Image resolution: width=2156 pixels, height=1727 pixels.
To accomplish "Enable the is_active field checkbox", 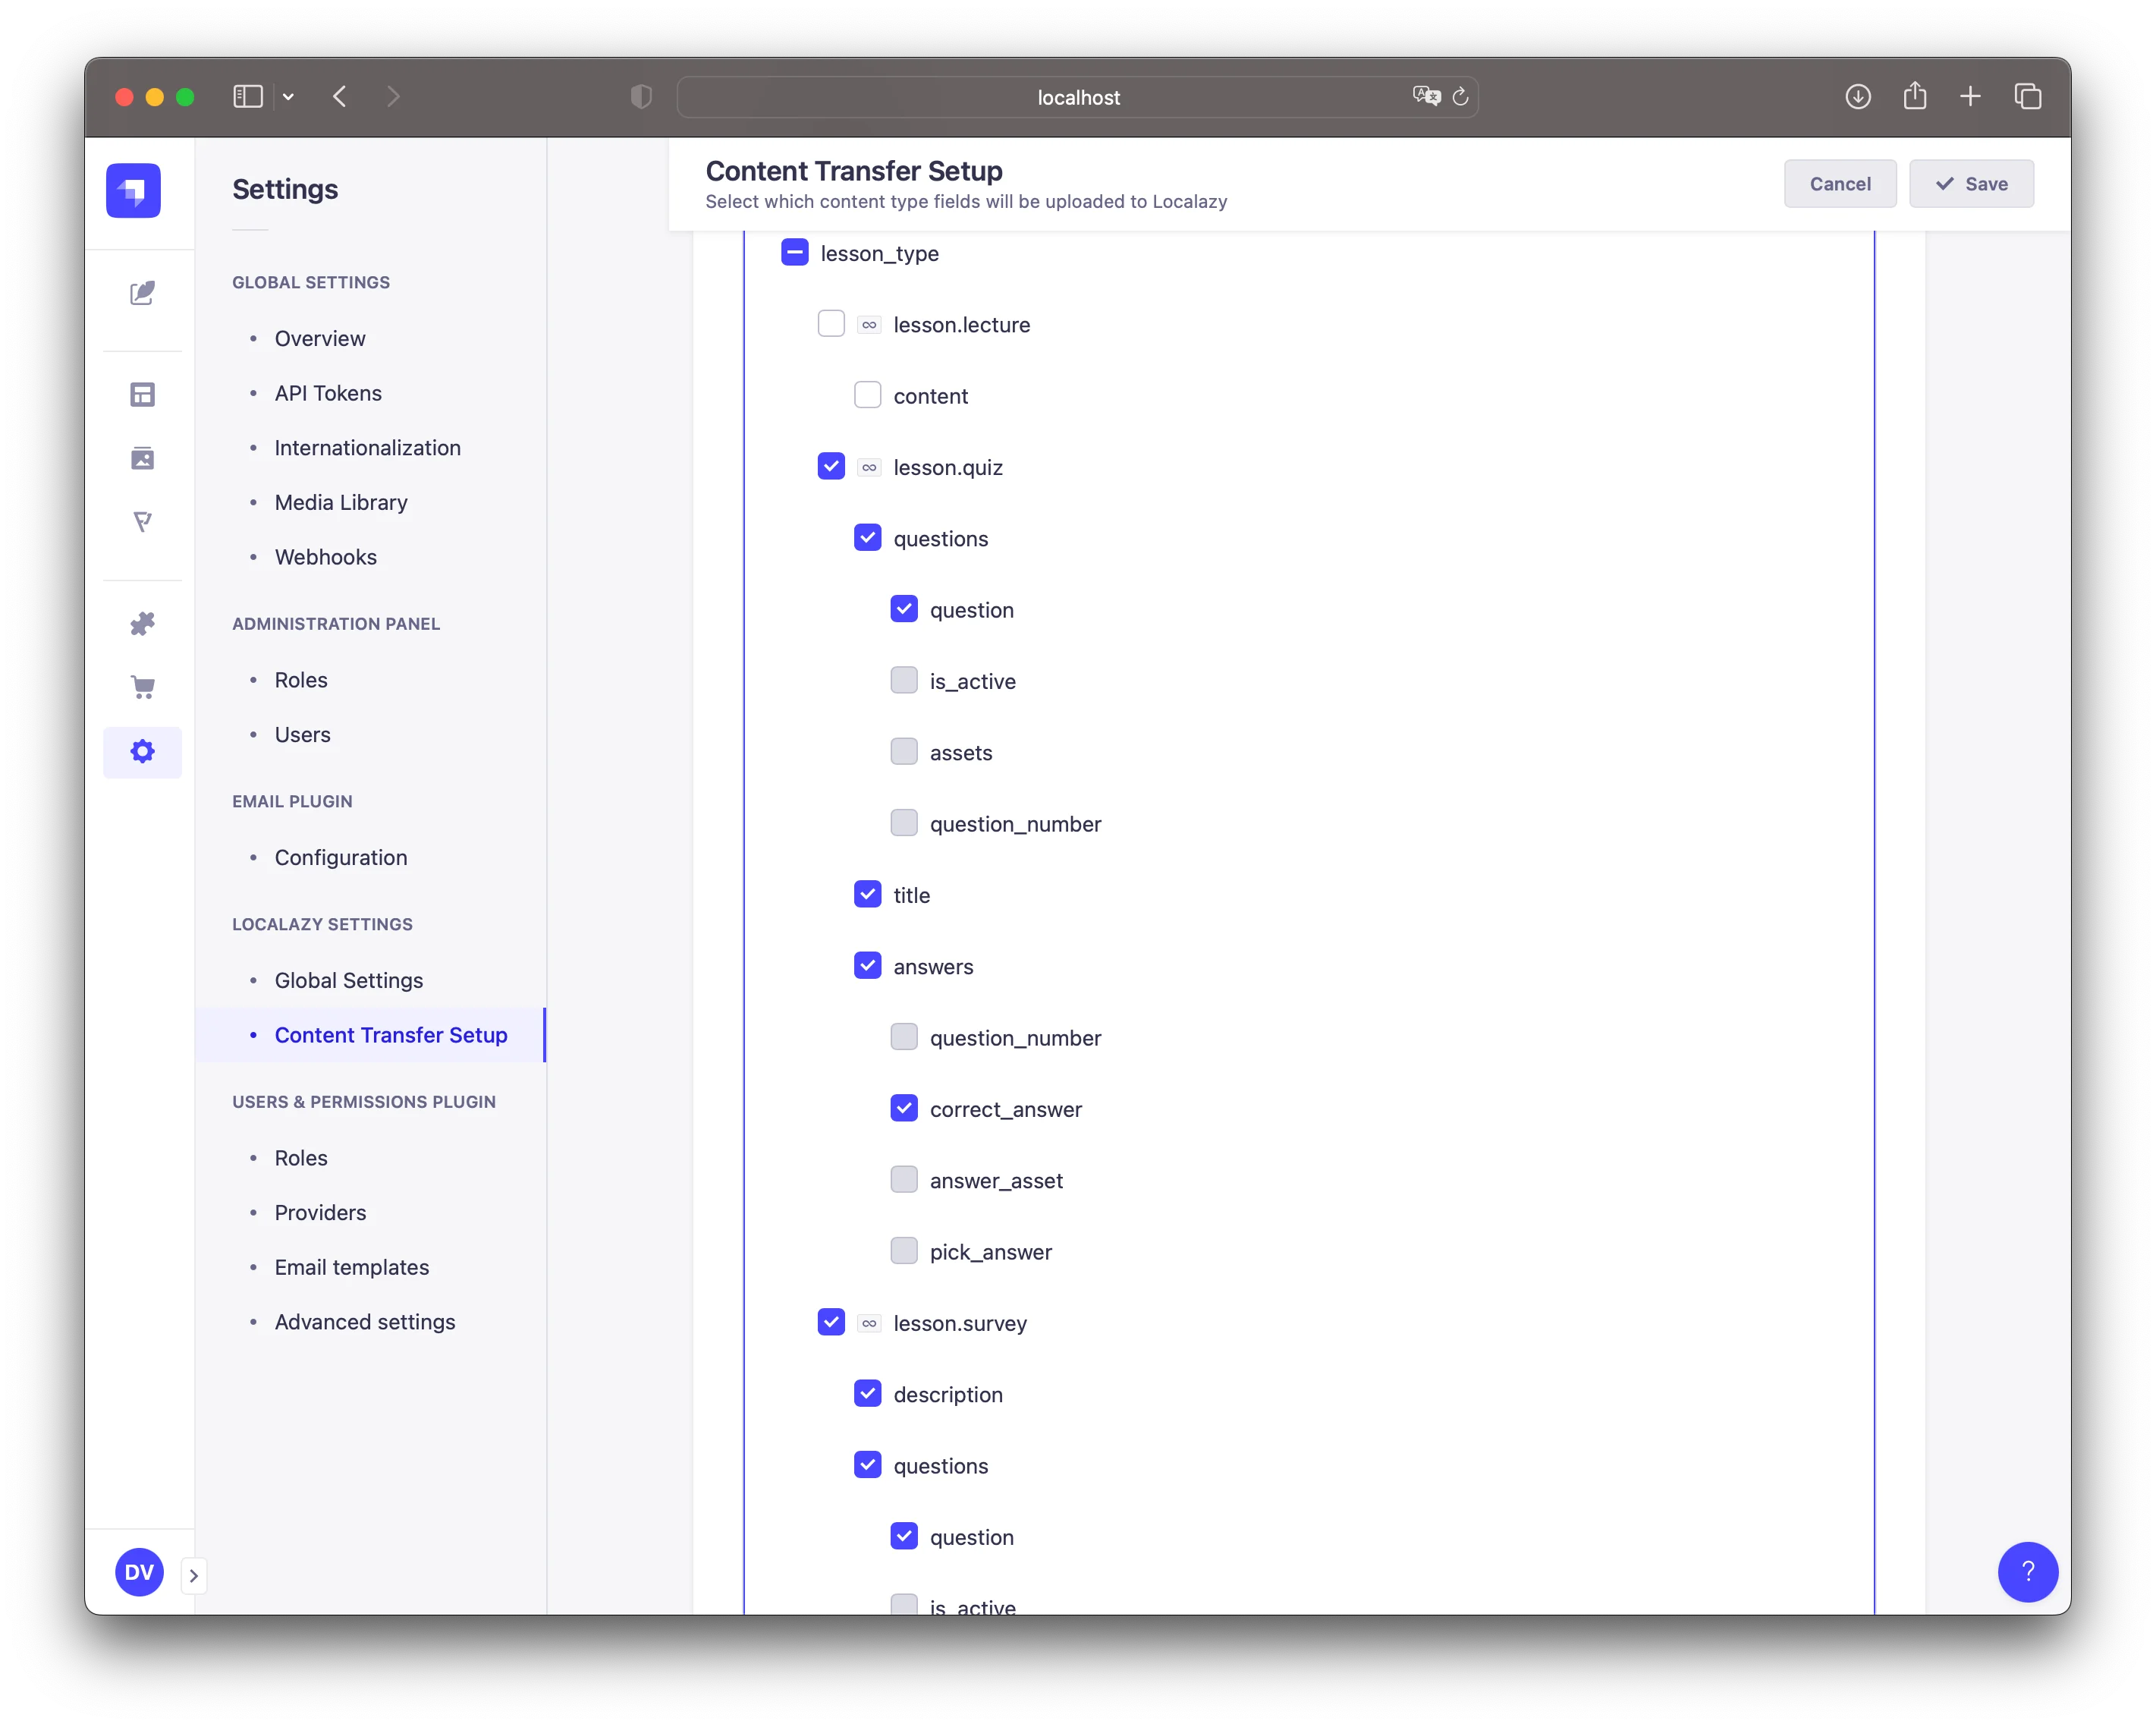I will 905,680.
